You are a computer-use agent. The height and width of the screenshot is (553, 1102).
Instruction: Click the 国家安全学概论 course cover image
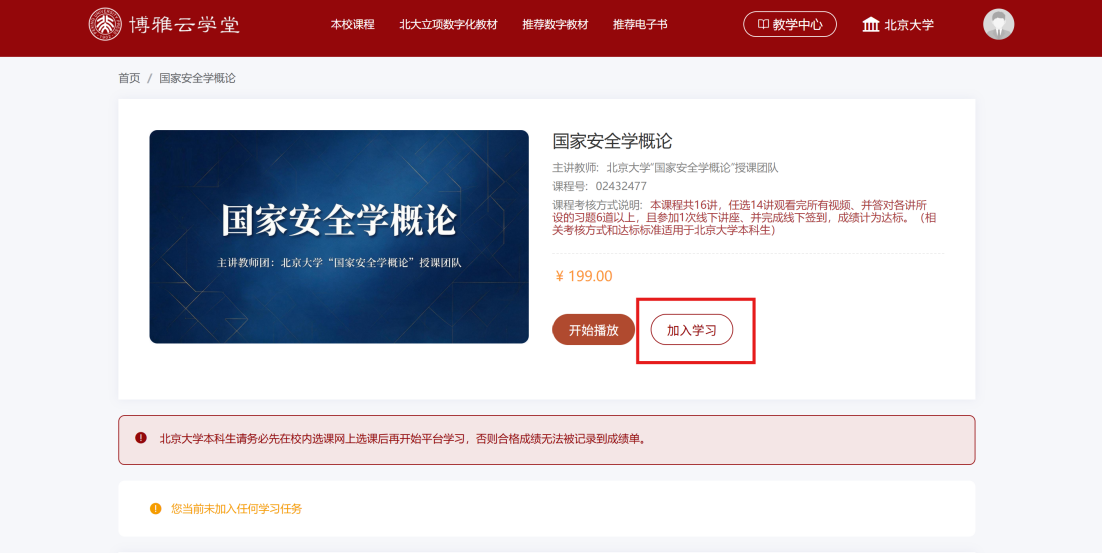click(x=339, y=237)
